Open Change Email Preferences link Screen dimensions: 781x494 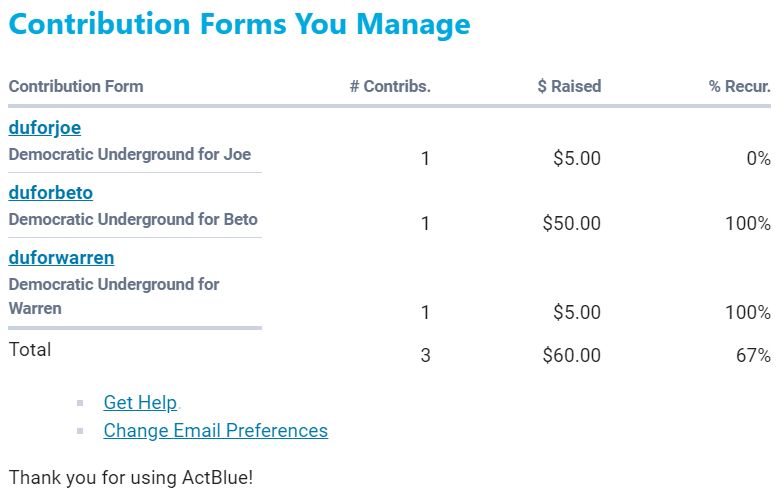[215, 431]
